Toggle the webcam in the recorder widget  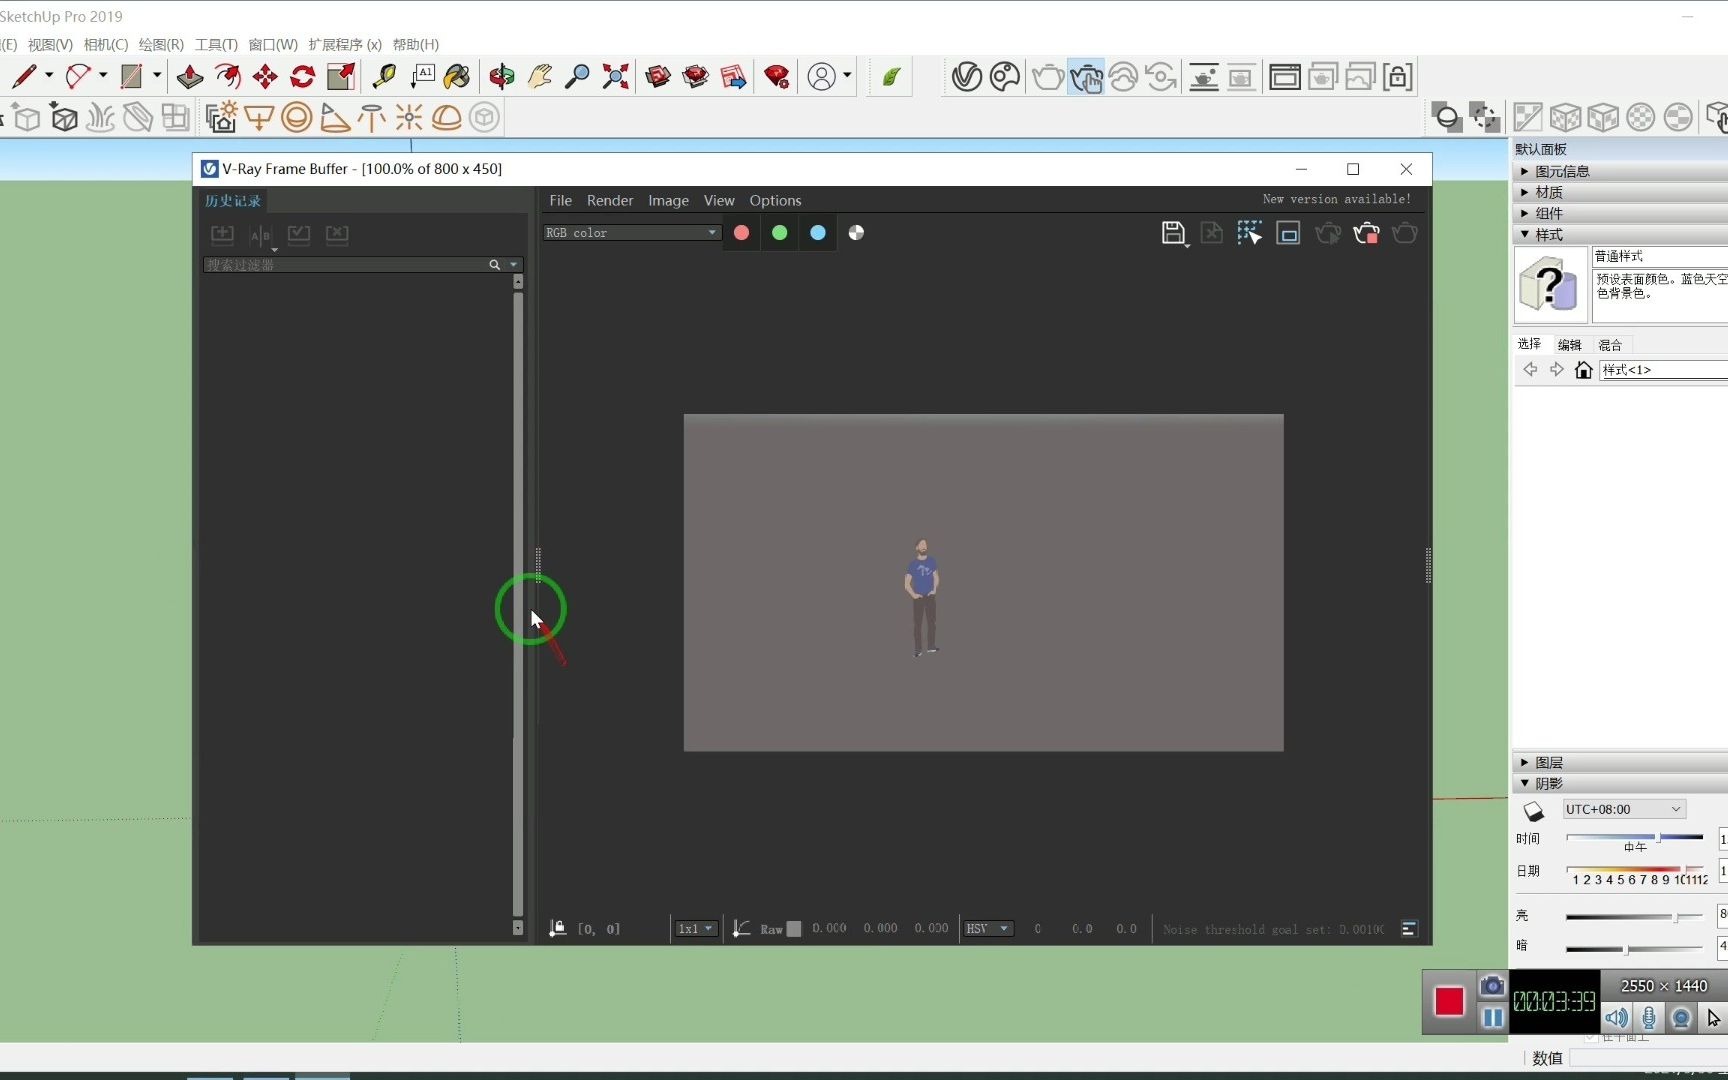[1682, 1018]
